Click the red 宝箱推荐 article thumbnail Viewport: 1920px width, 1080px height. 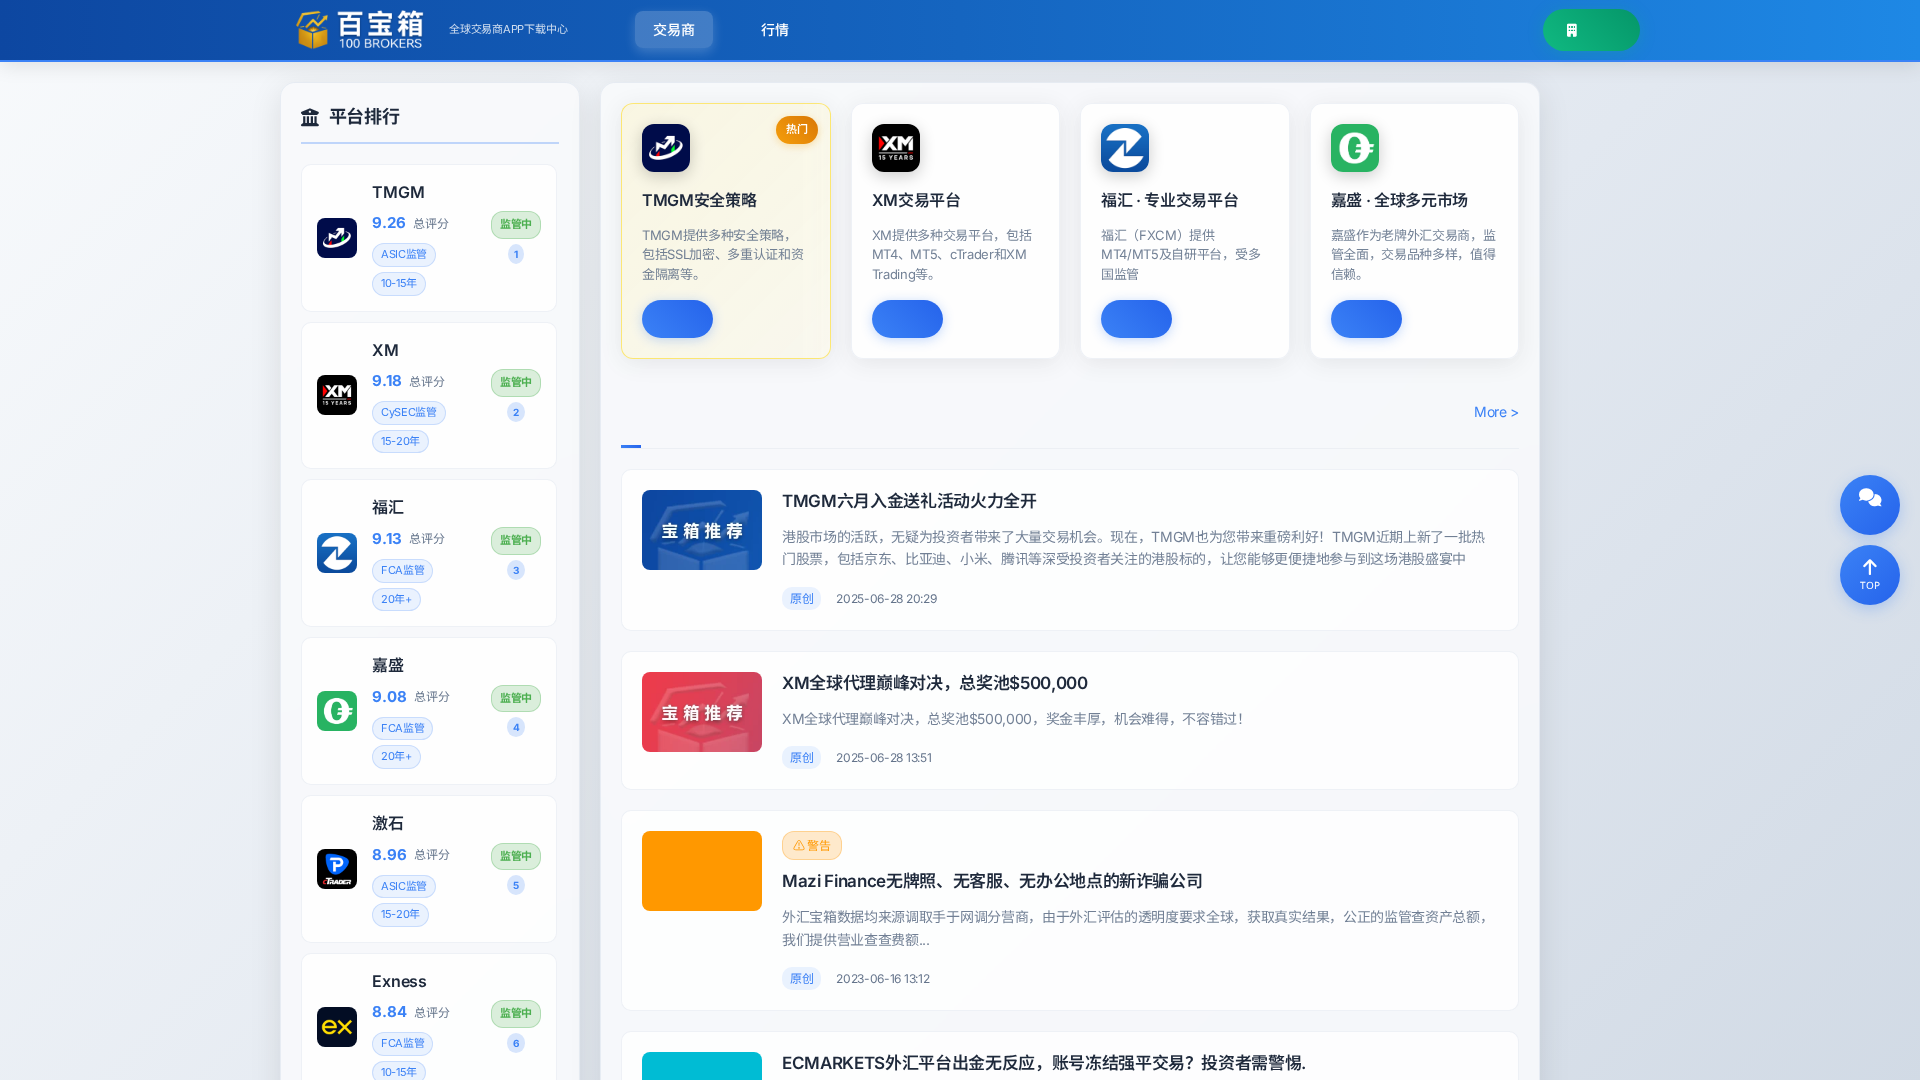tap(701, 711)
